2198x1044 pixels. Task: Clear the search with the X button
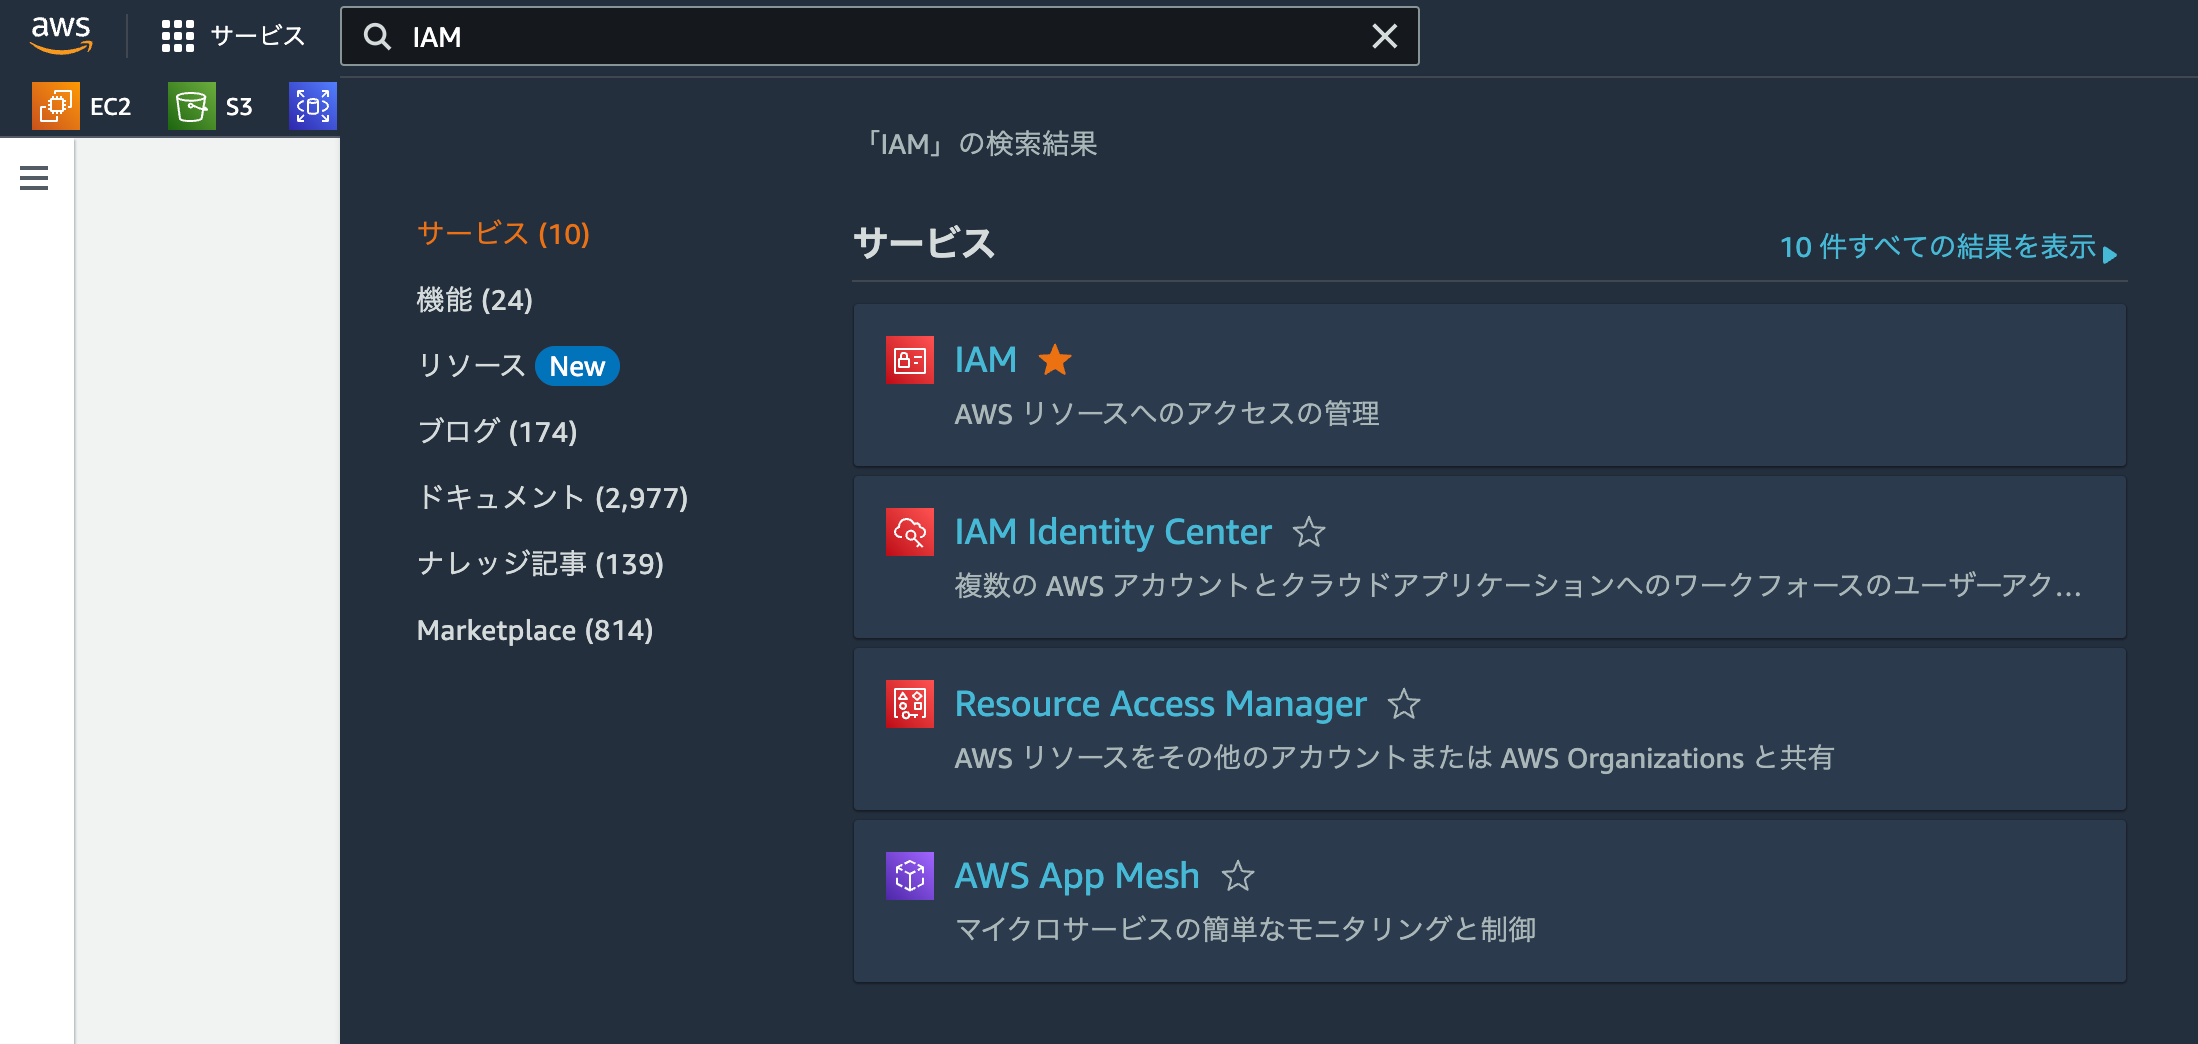[x=1384, y=36]
